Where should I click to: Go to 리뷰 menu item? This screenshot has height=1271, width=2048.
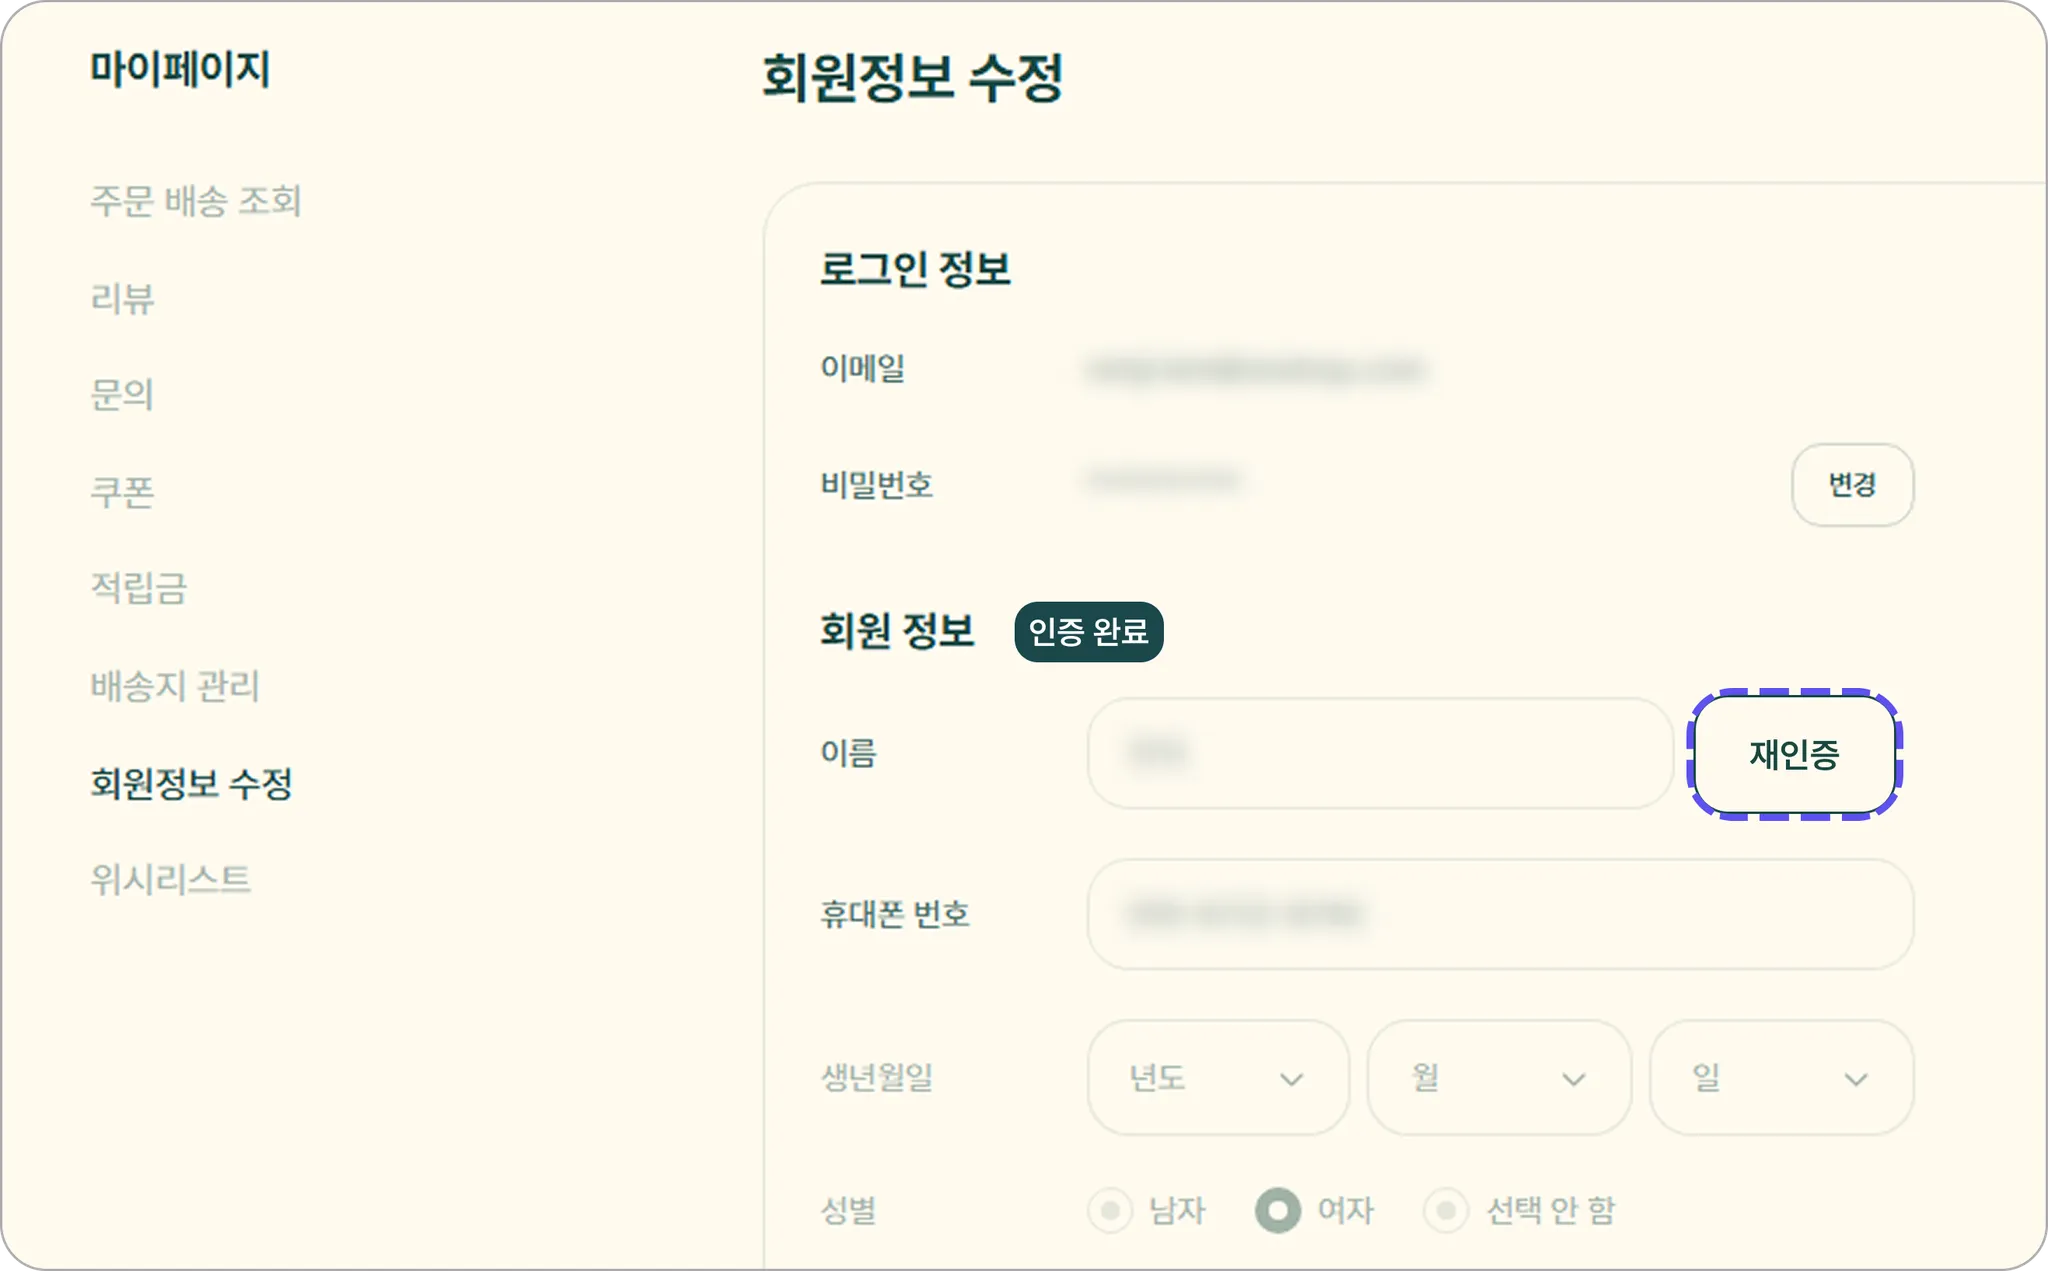point(122,298)
